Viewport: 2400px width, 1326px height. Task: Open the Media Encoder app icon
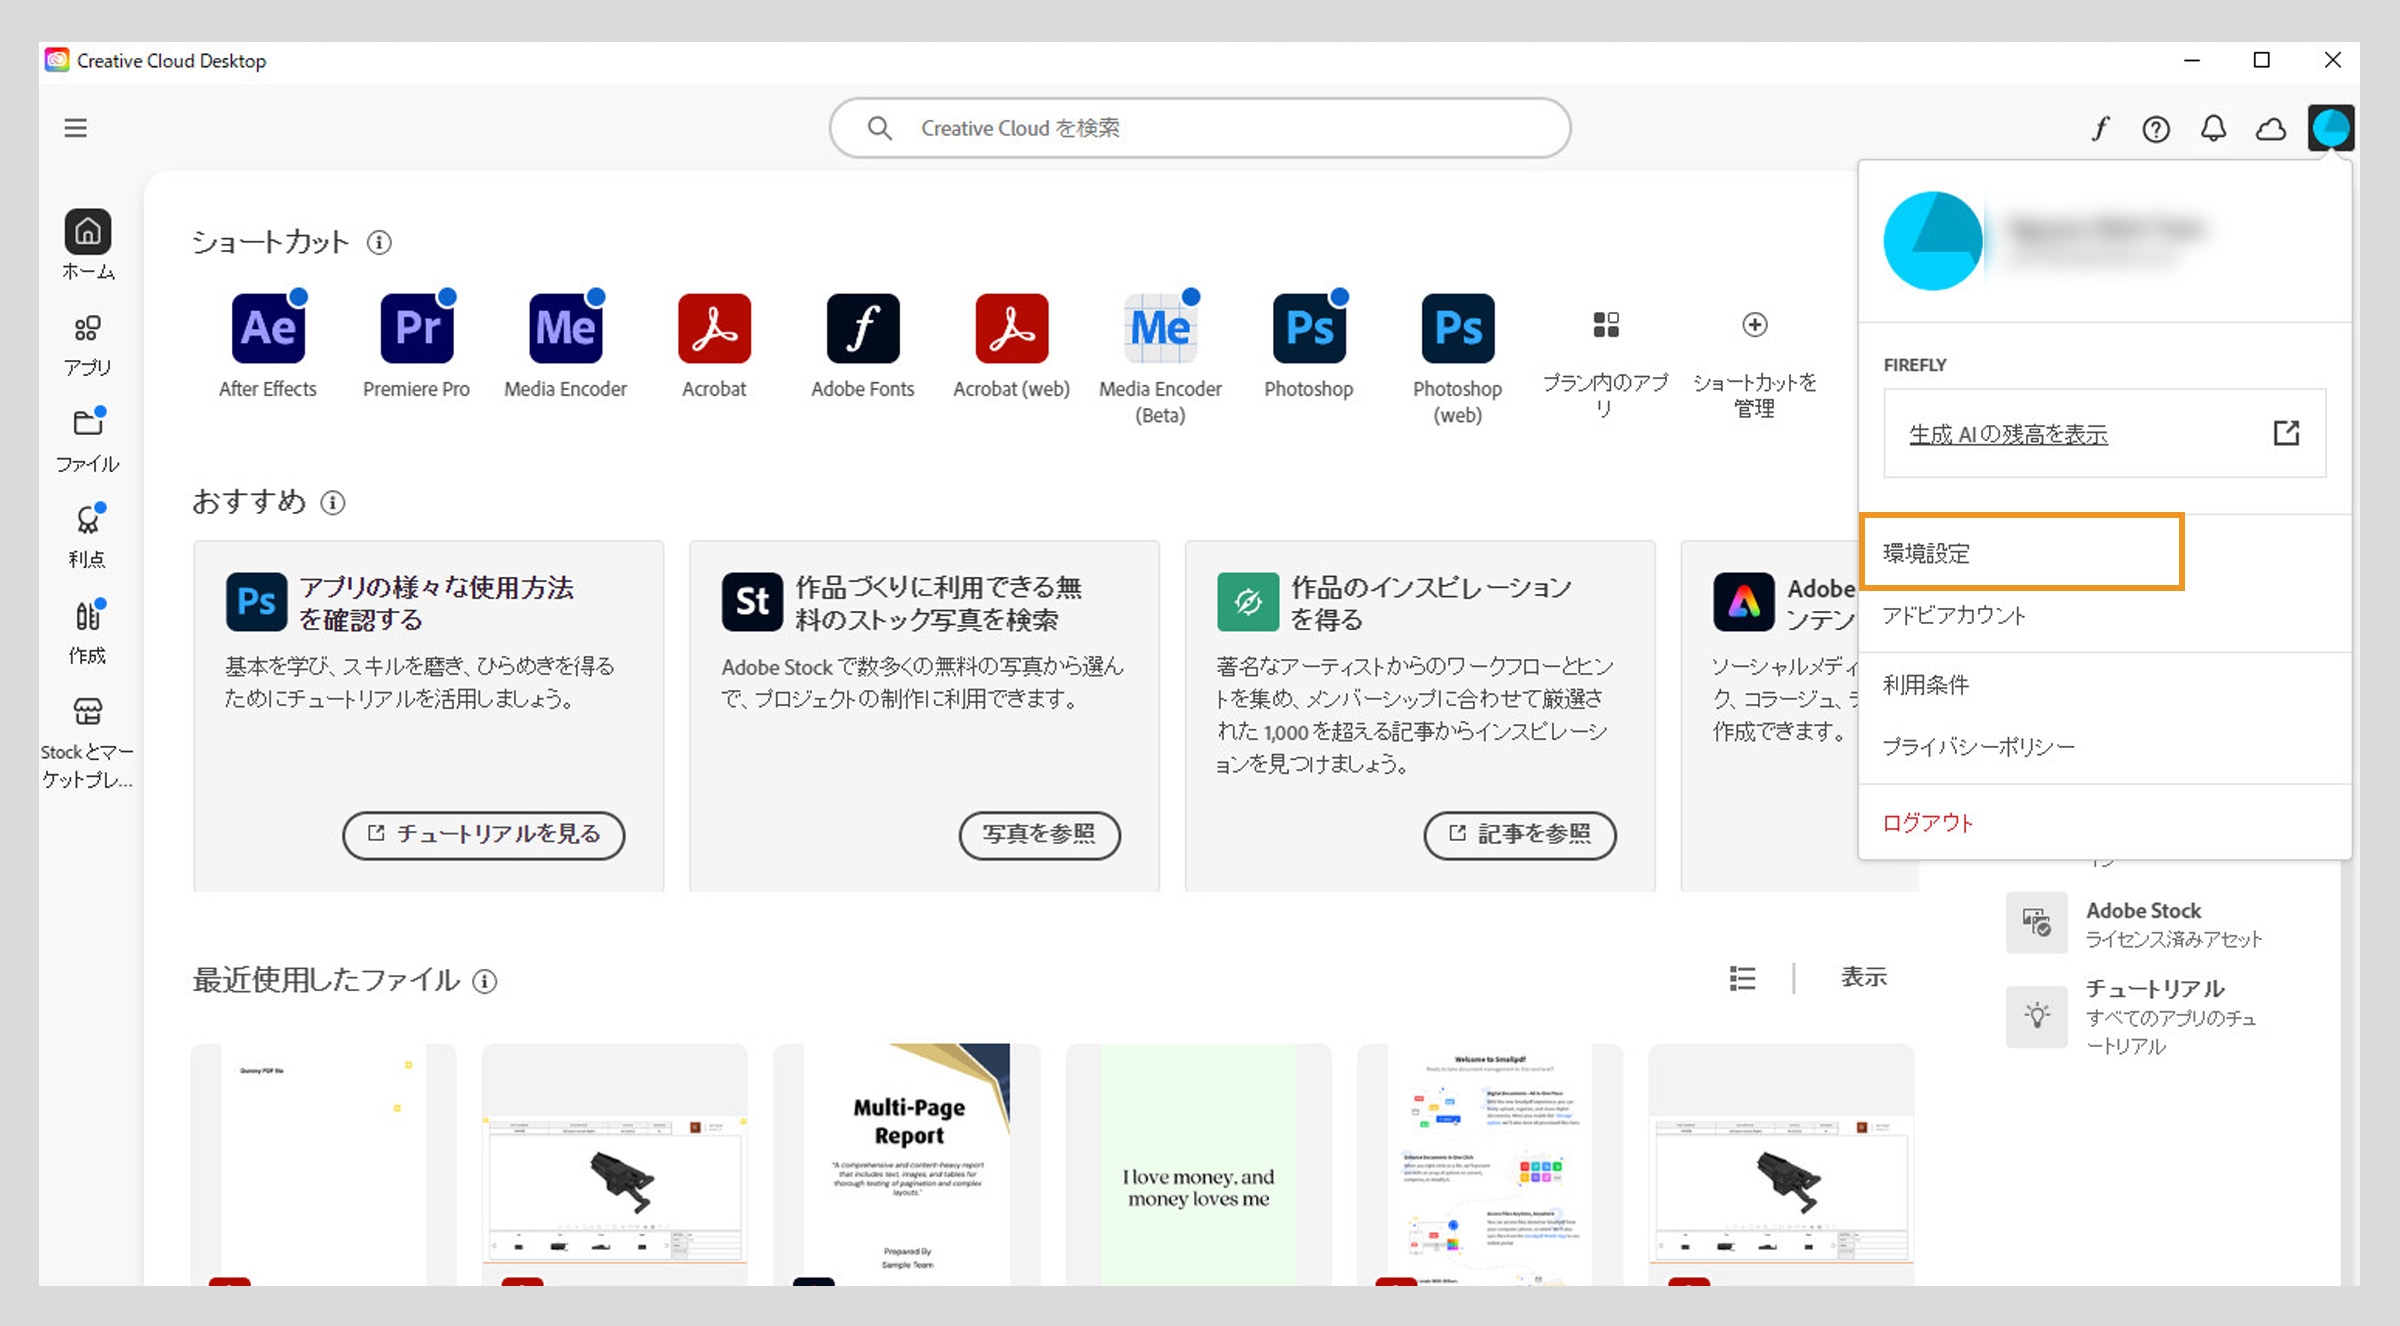point(563,327)
